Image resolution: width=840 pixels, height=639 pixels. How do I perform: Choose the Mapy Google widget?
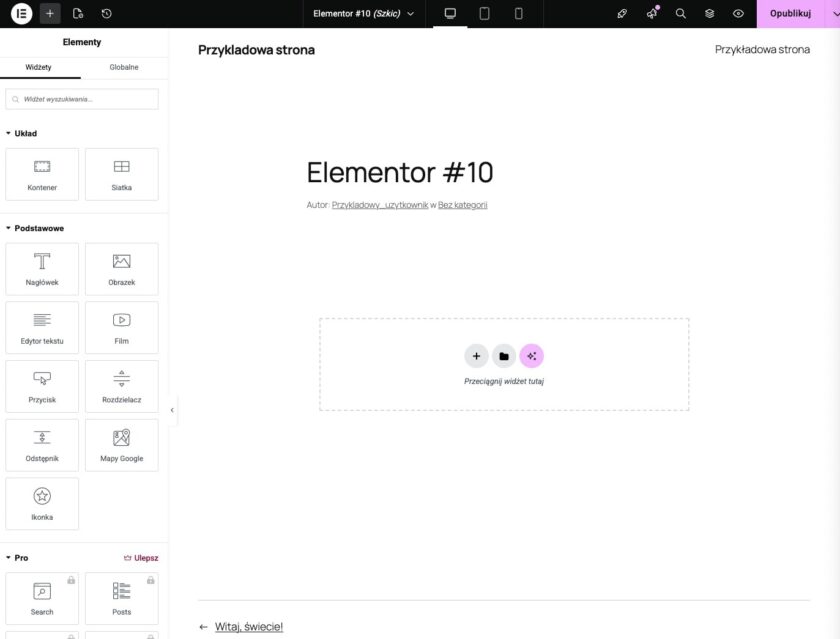click(121, 445)
